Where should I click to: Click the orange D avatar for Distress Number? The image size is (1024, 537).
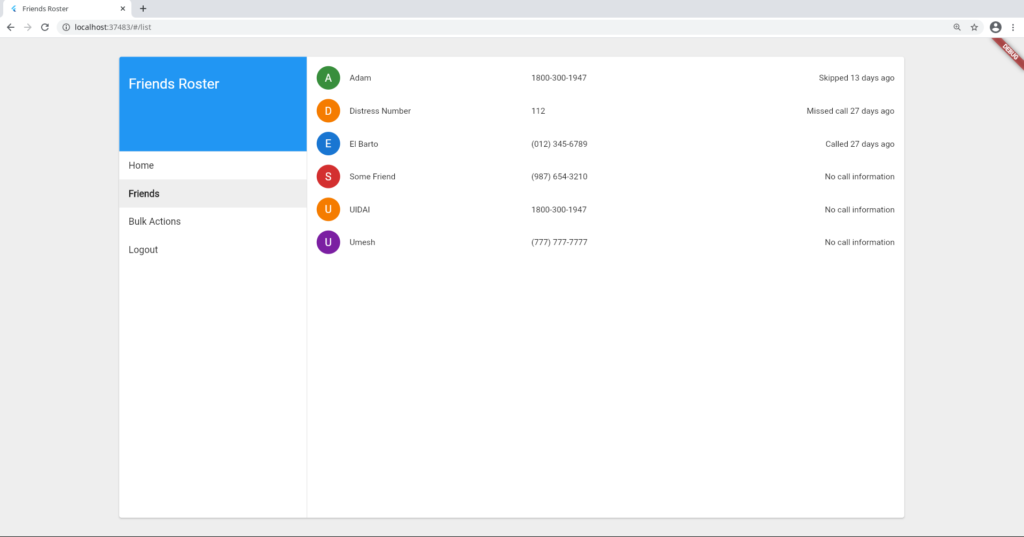[328, 111]
